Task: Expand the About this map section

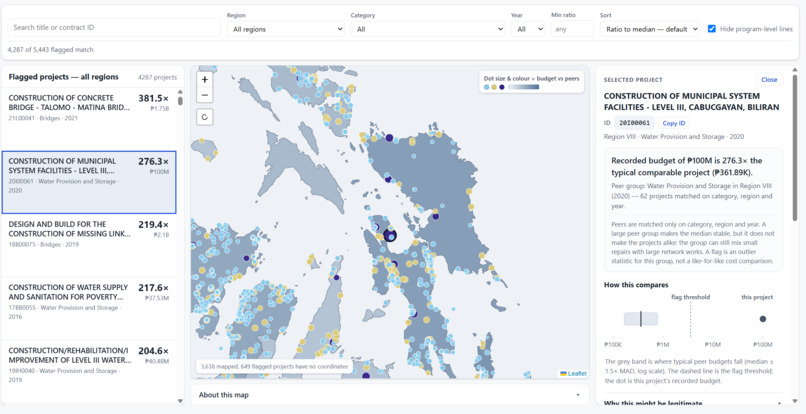Action: click(x=390, y=395)
